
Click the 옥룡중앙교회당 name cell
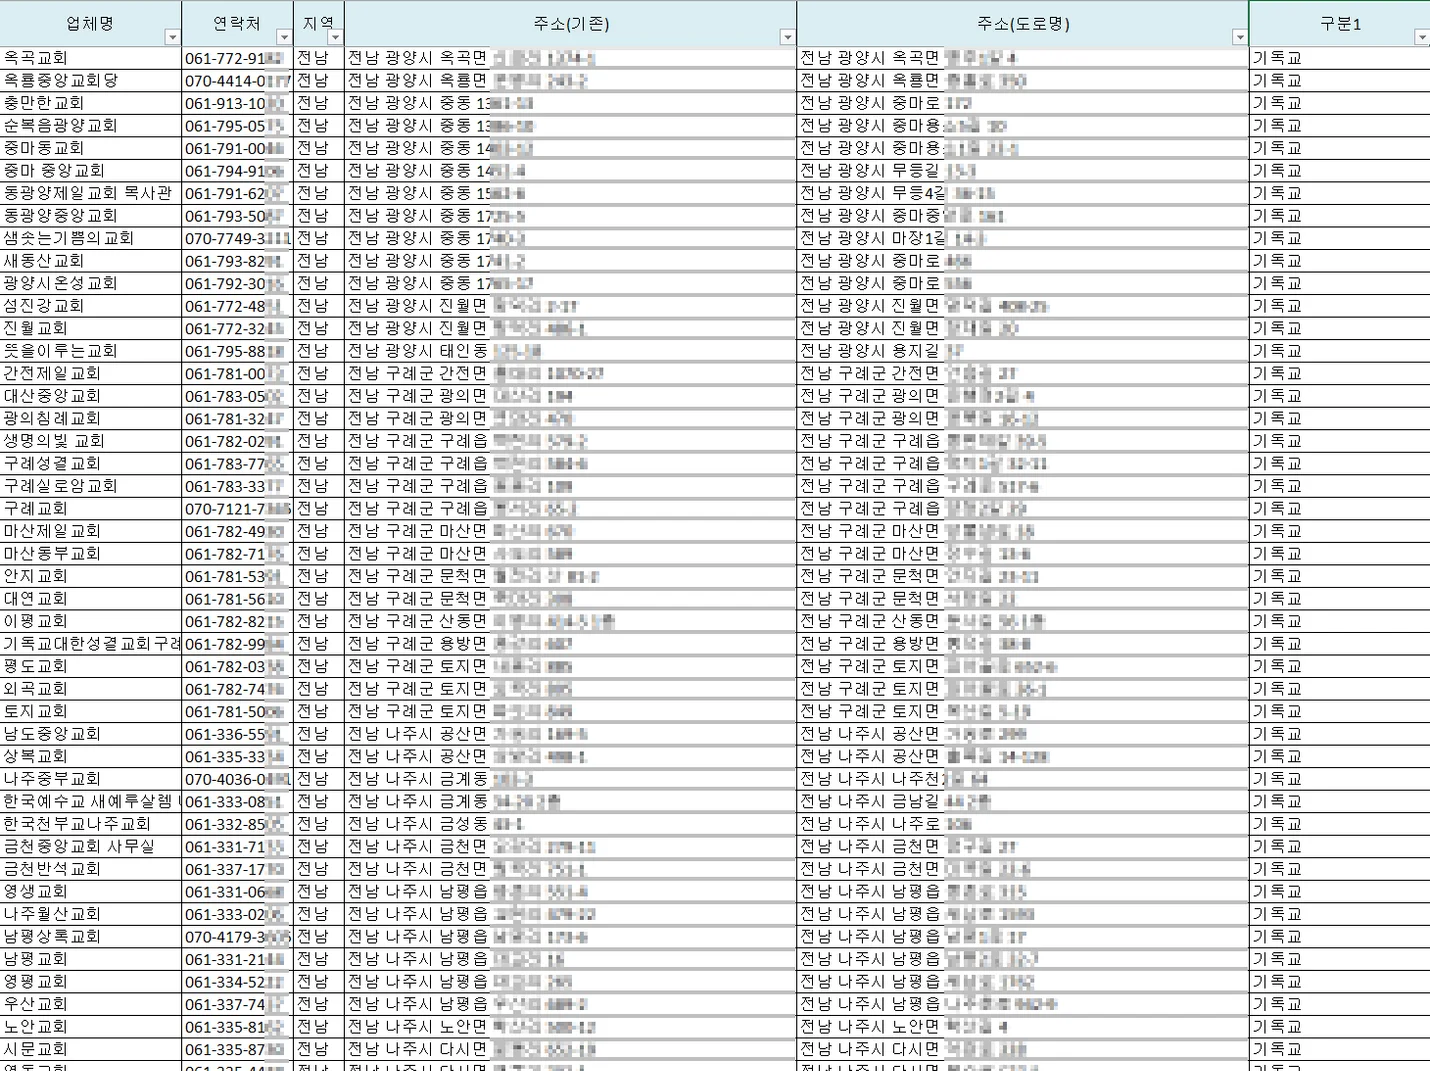coord(91,80)
